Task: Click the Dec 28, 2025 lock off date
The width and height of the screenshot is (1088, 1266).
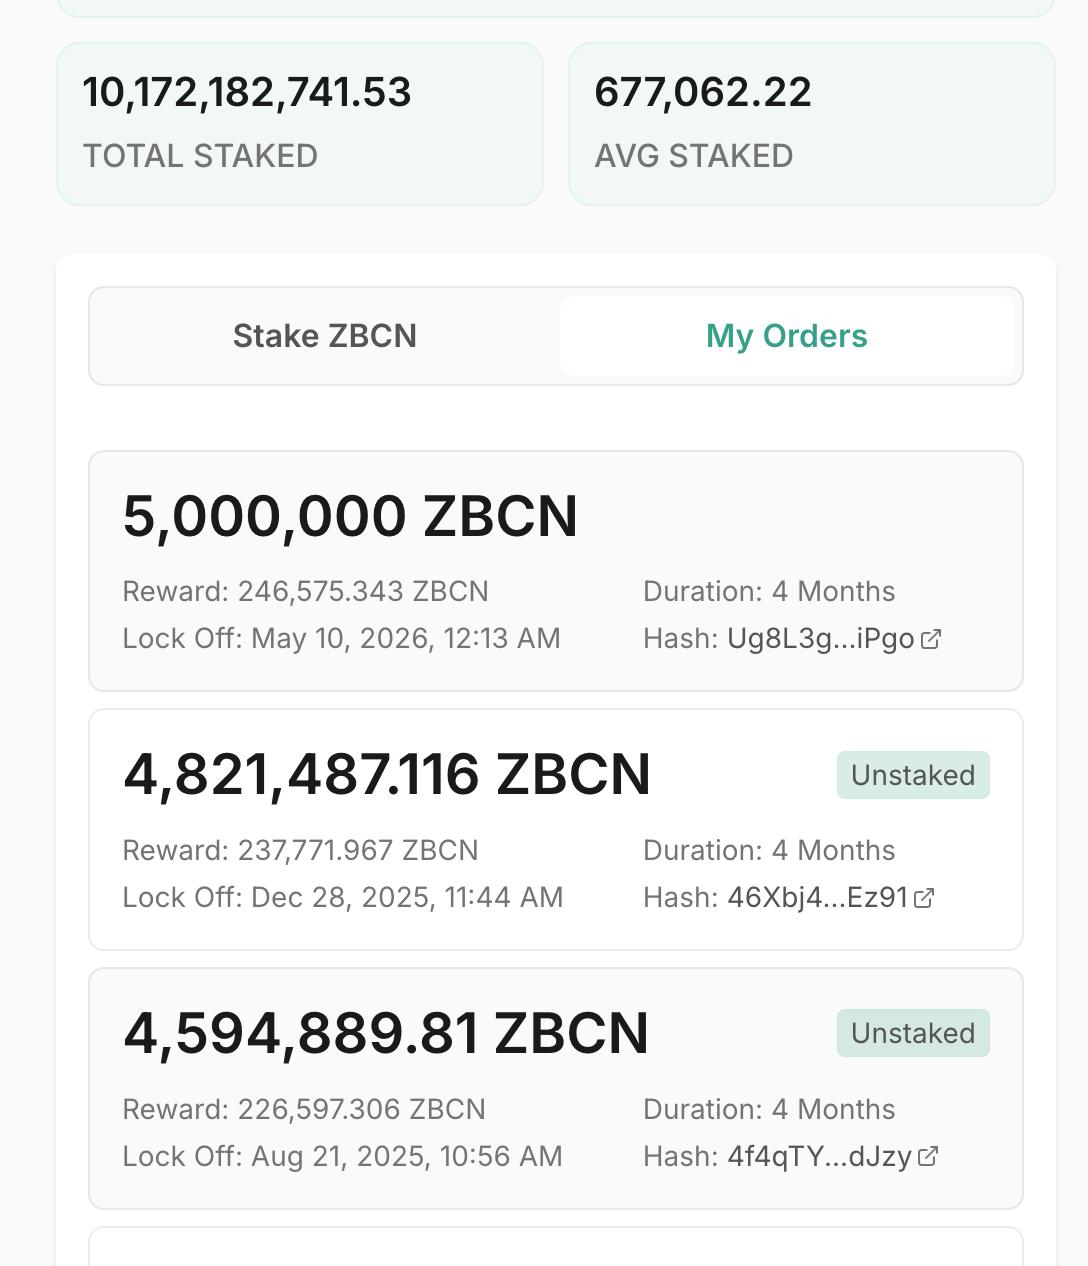Action: click(406, 898)
